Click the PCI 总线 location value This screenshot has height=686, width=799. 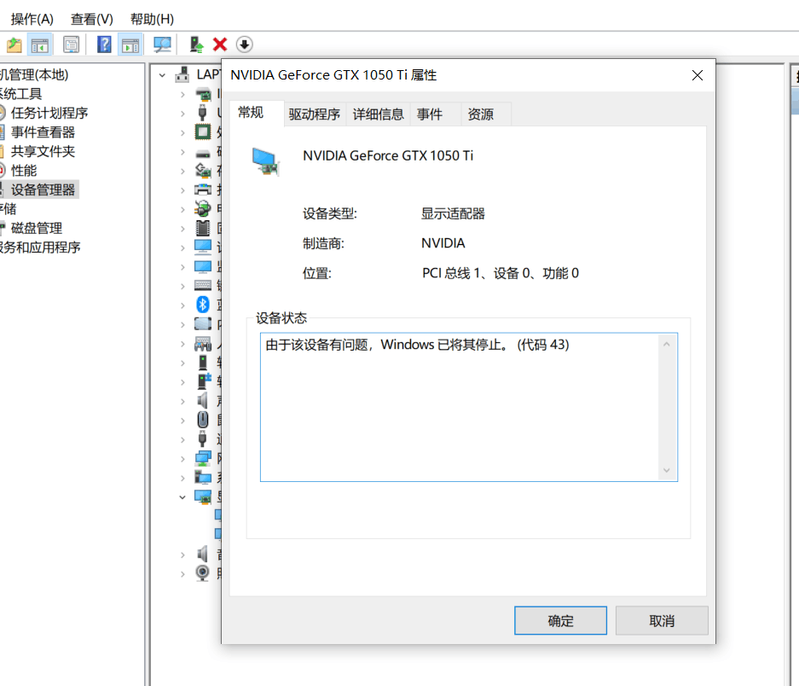[500, 273]
